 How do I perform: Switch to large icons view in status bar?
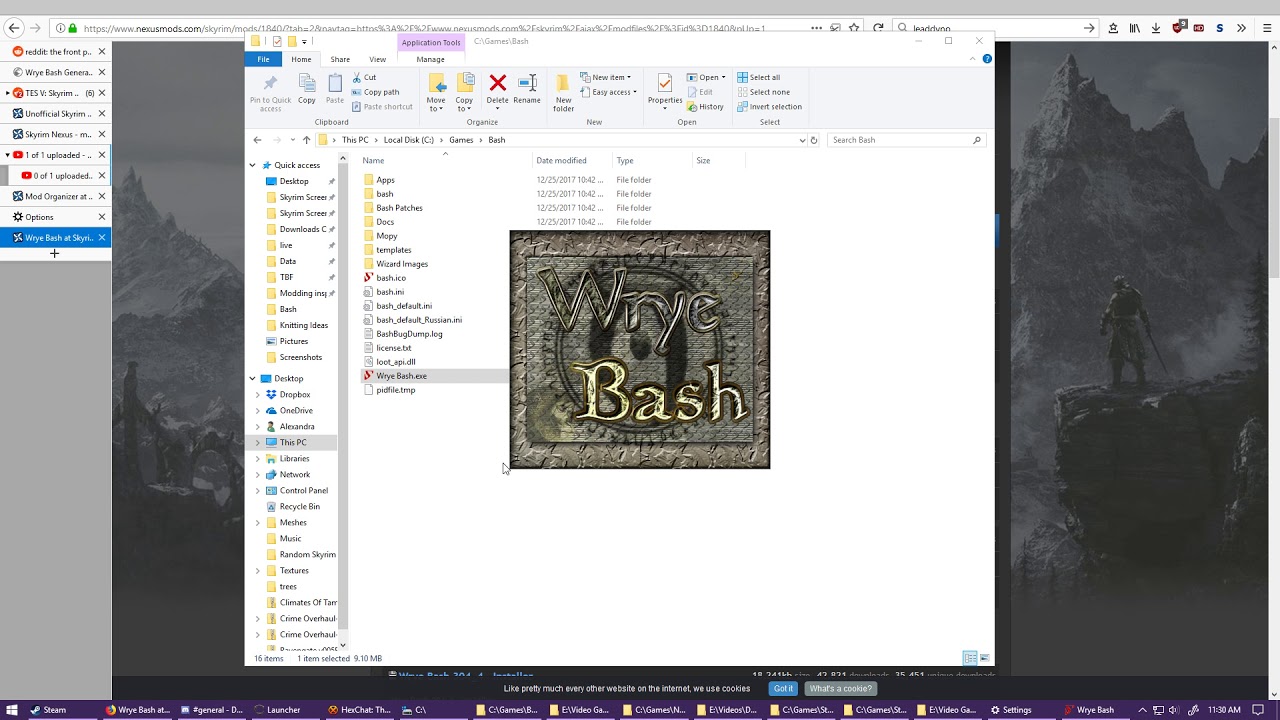(985, 658)
